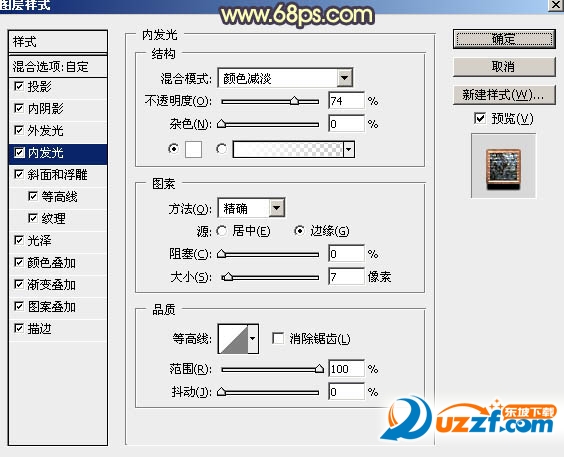The height and width of the screenshot is (457, 564).
Task: Click the 范围 field showing 100
Action: tap(346, 369)
